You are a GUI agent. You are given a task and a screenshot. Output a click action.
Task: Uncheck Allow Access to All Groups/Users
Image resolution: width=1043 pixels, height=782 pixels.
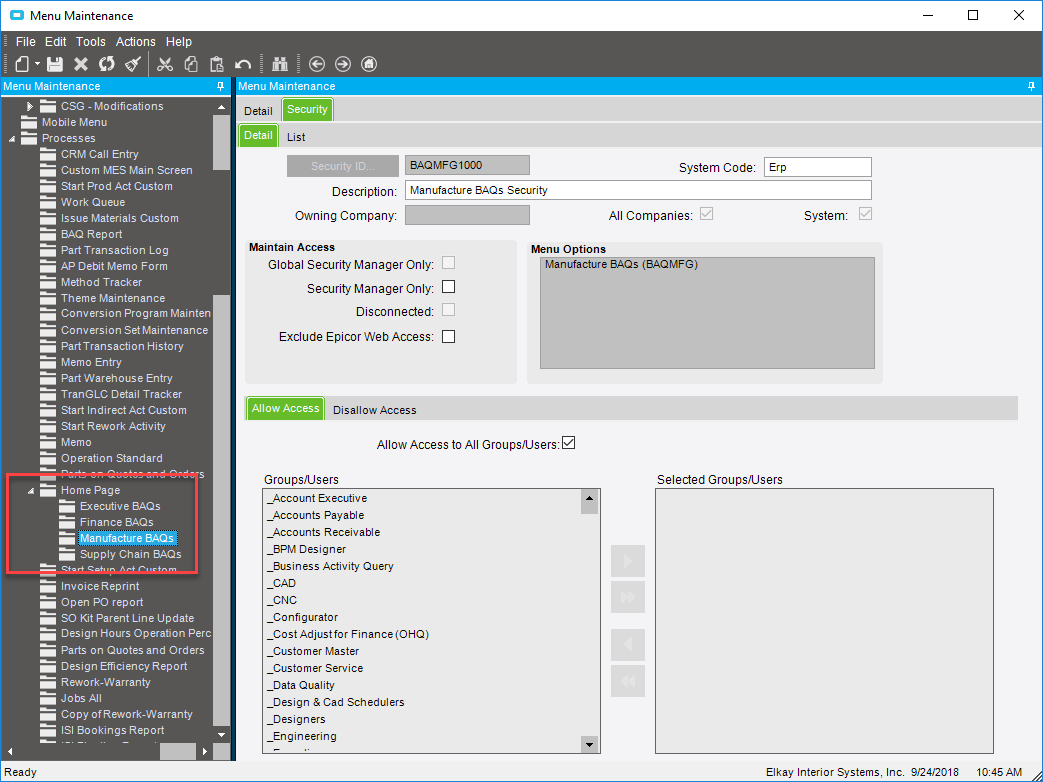[568, 443]
